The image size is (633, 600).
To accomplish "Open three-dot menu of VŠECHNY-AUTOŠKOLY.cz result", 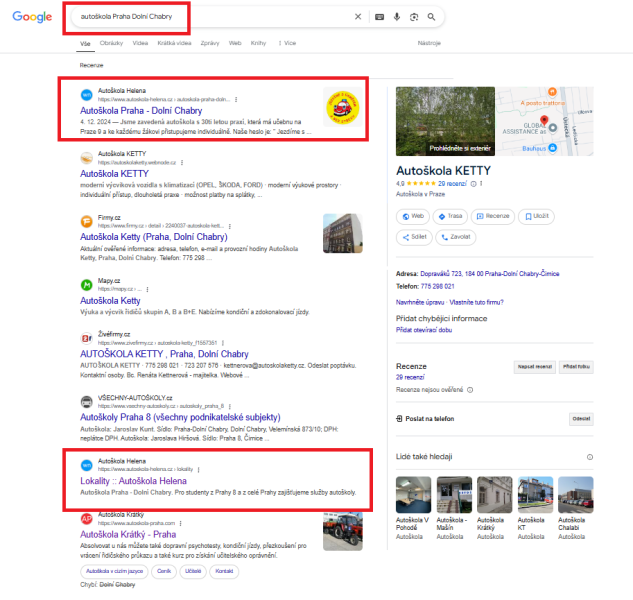I will tap(229, 406).
